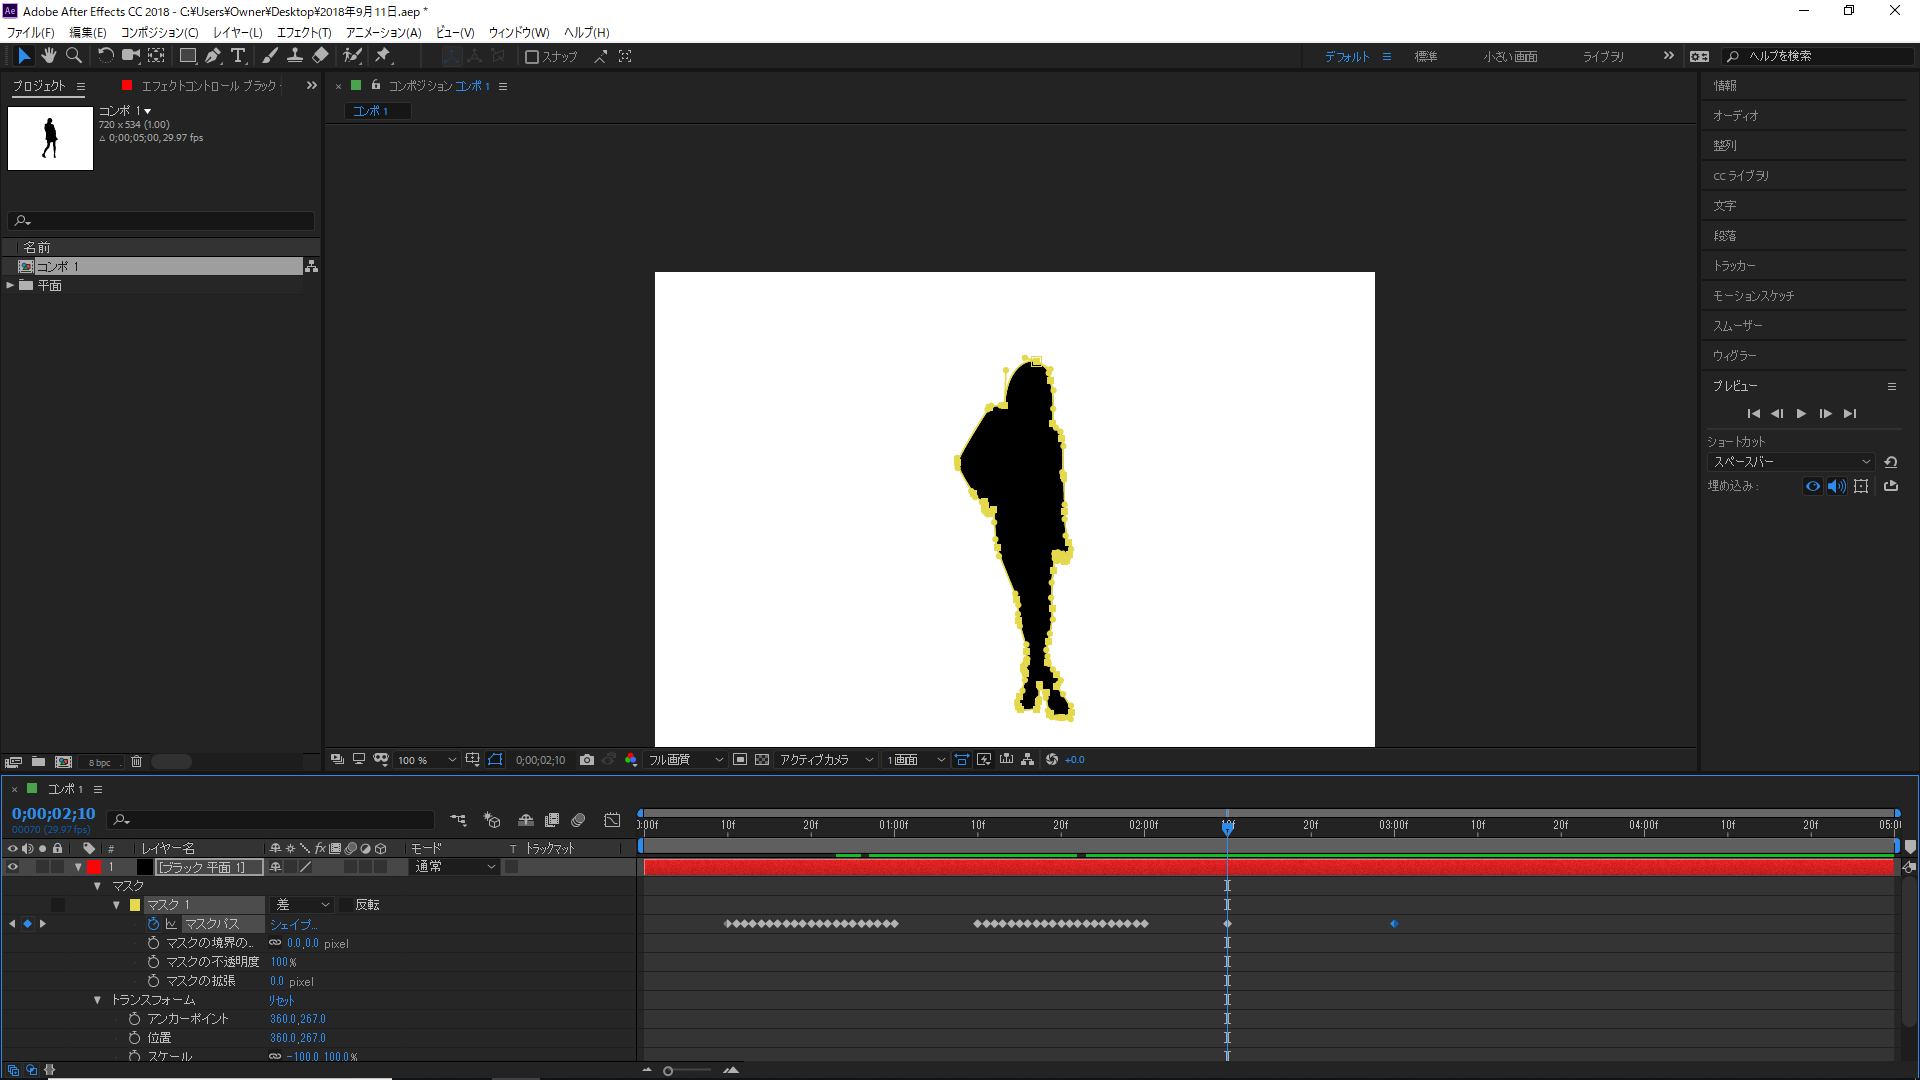Select the Hand tool

(47, 55)
